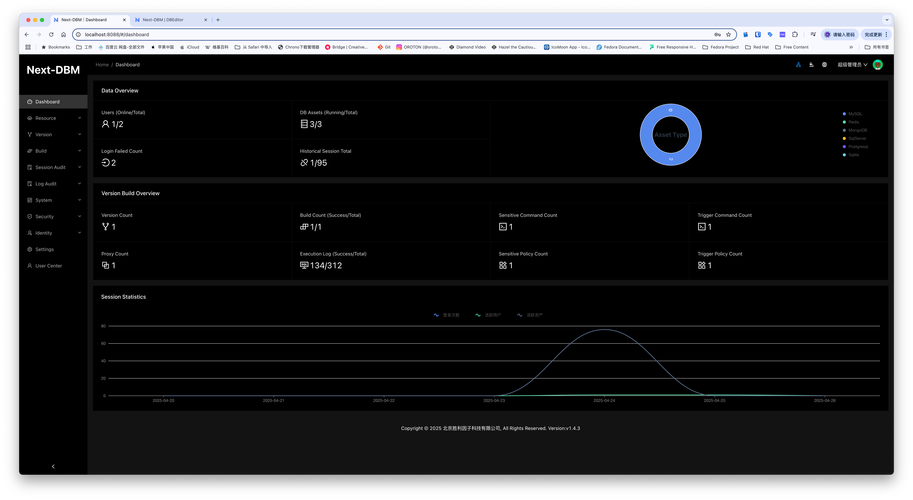
Task: Click the globe language icon in the header
Action: 824,65
